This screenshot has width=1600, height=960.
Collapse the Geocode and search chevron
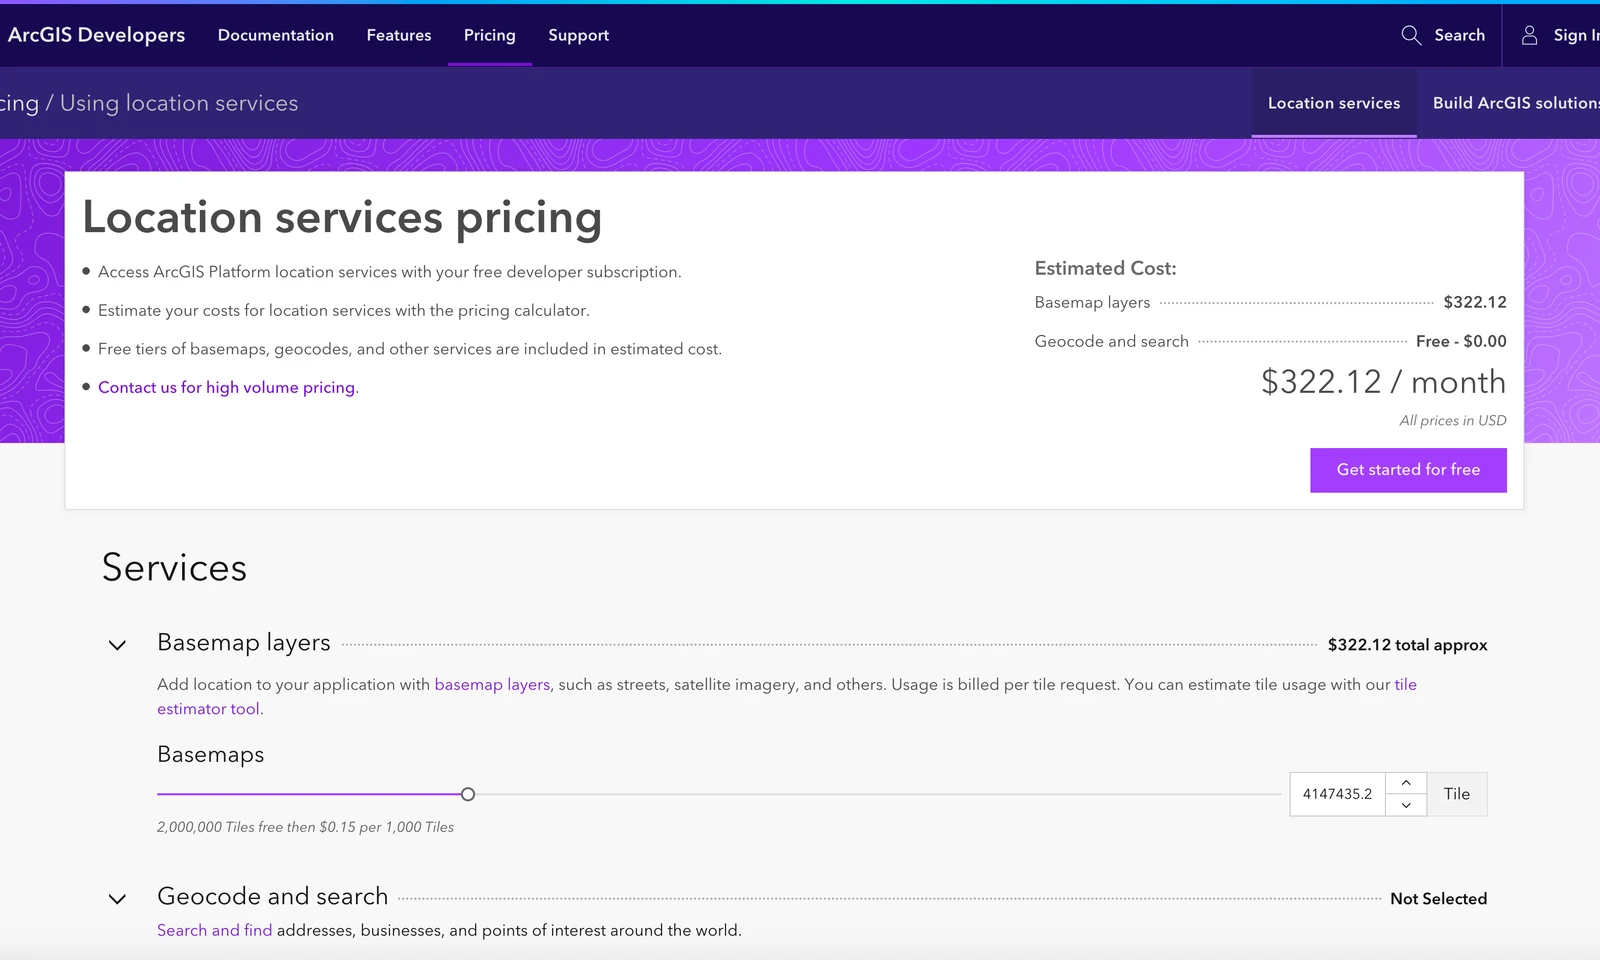(x=117, y=899)
